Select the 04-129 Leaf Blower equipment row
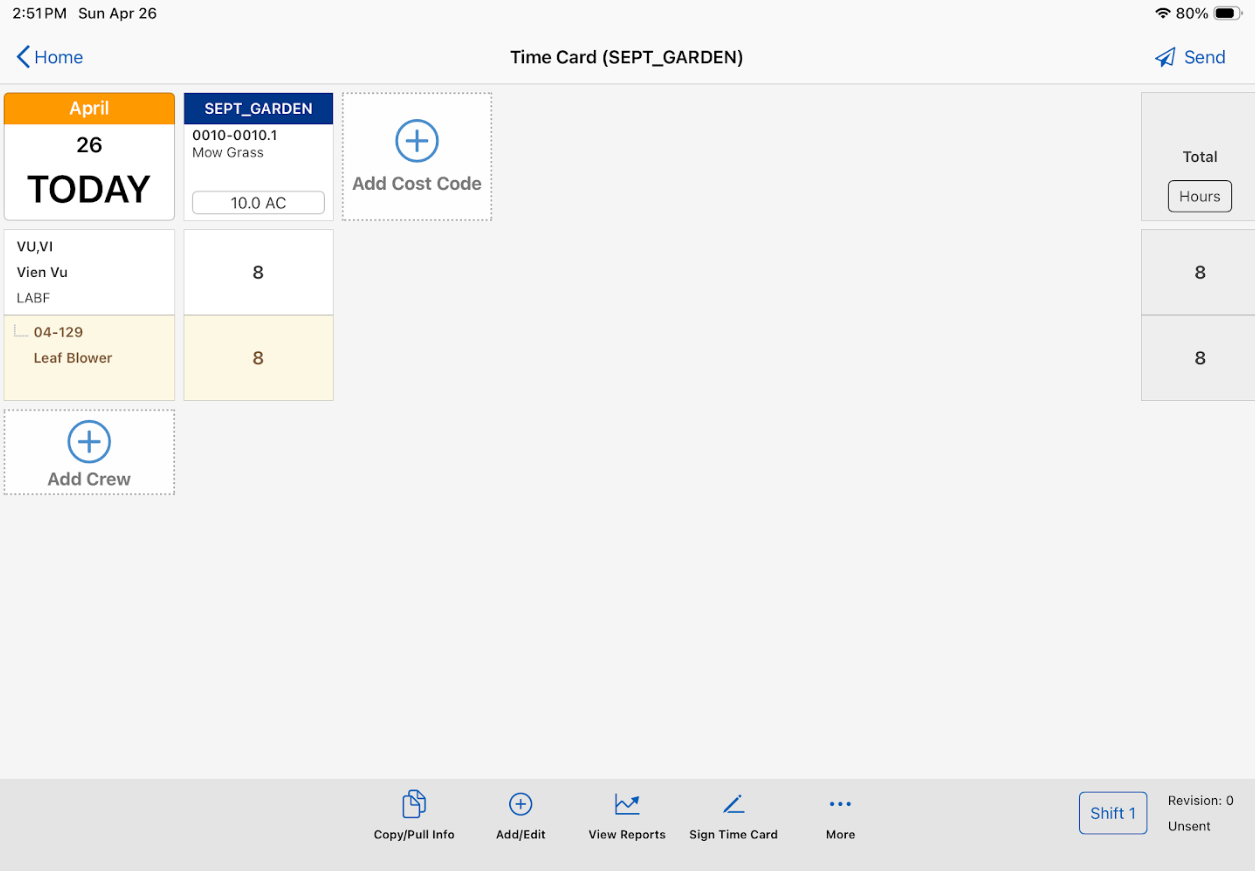The image size is (1255, 871). [89, 358]
